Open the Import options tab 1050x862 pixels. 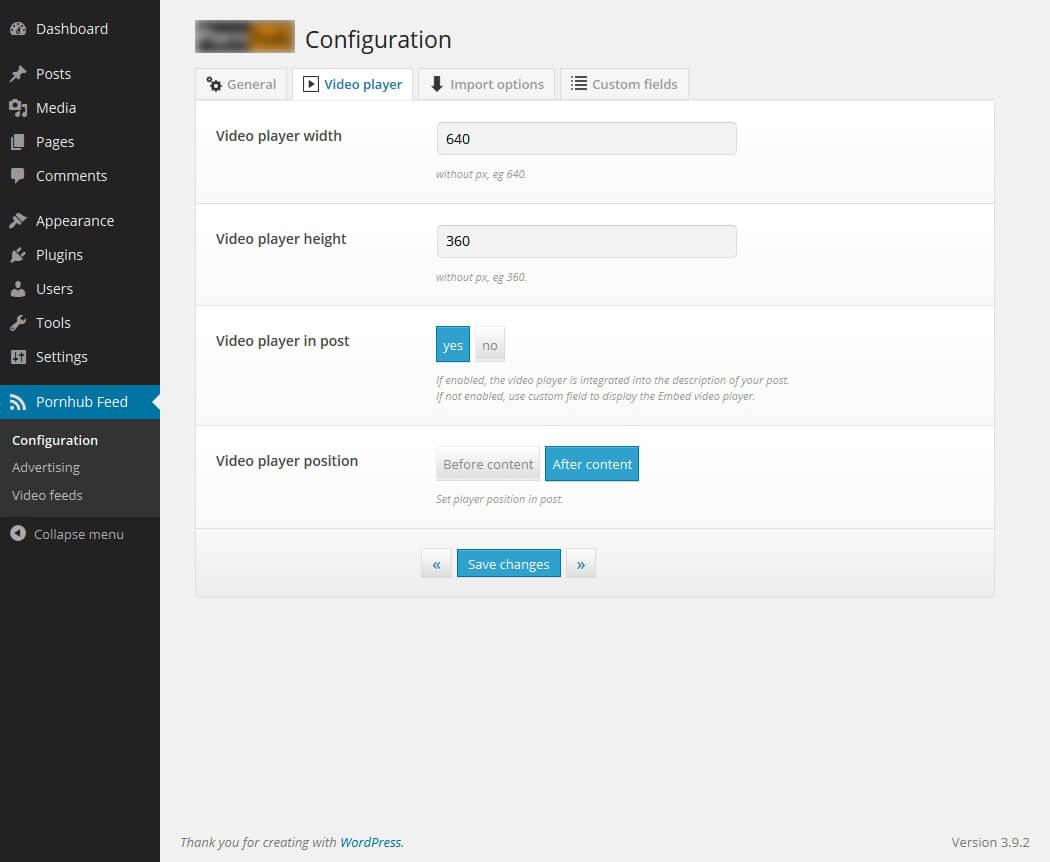click(x=487, y=84)
